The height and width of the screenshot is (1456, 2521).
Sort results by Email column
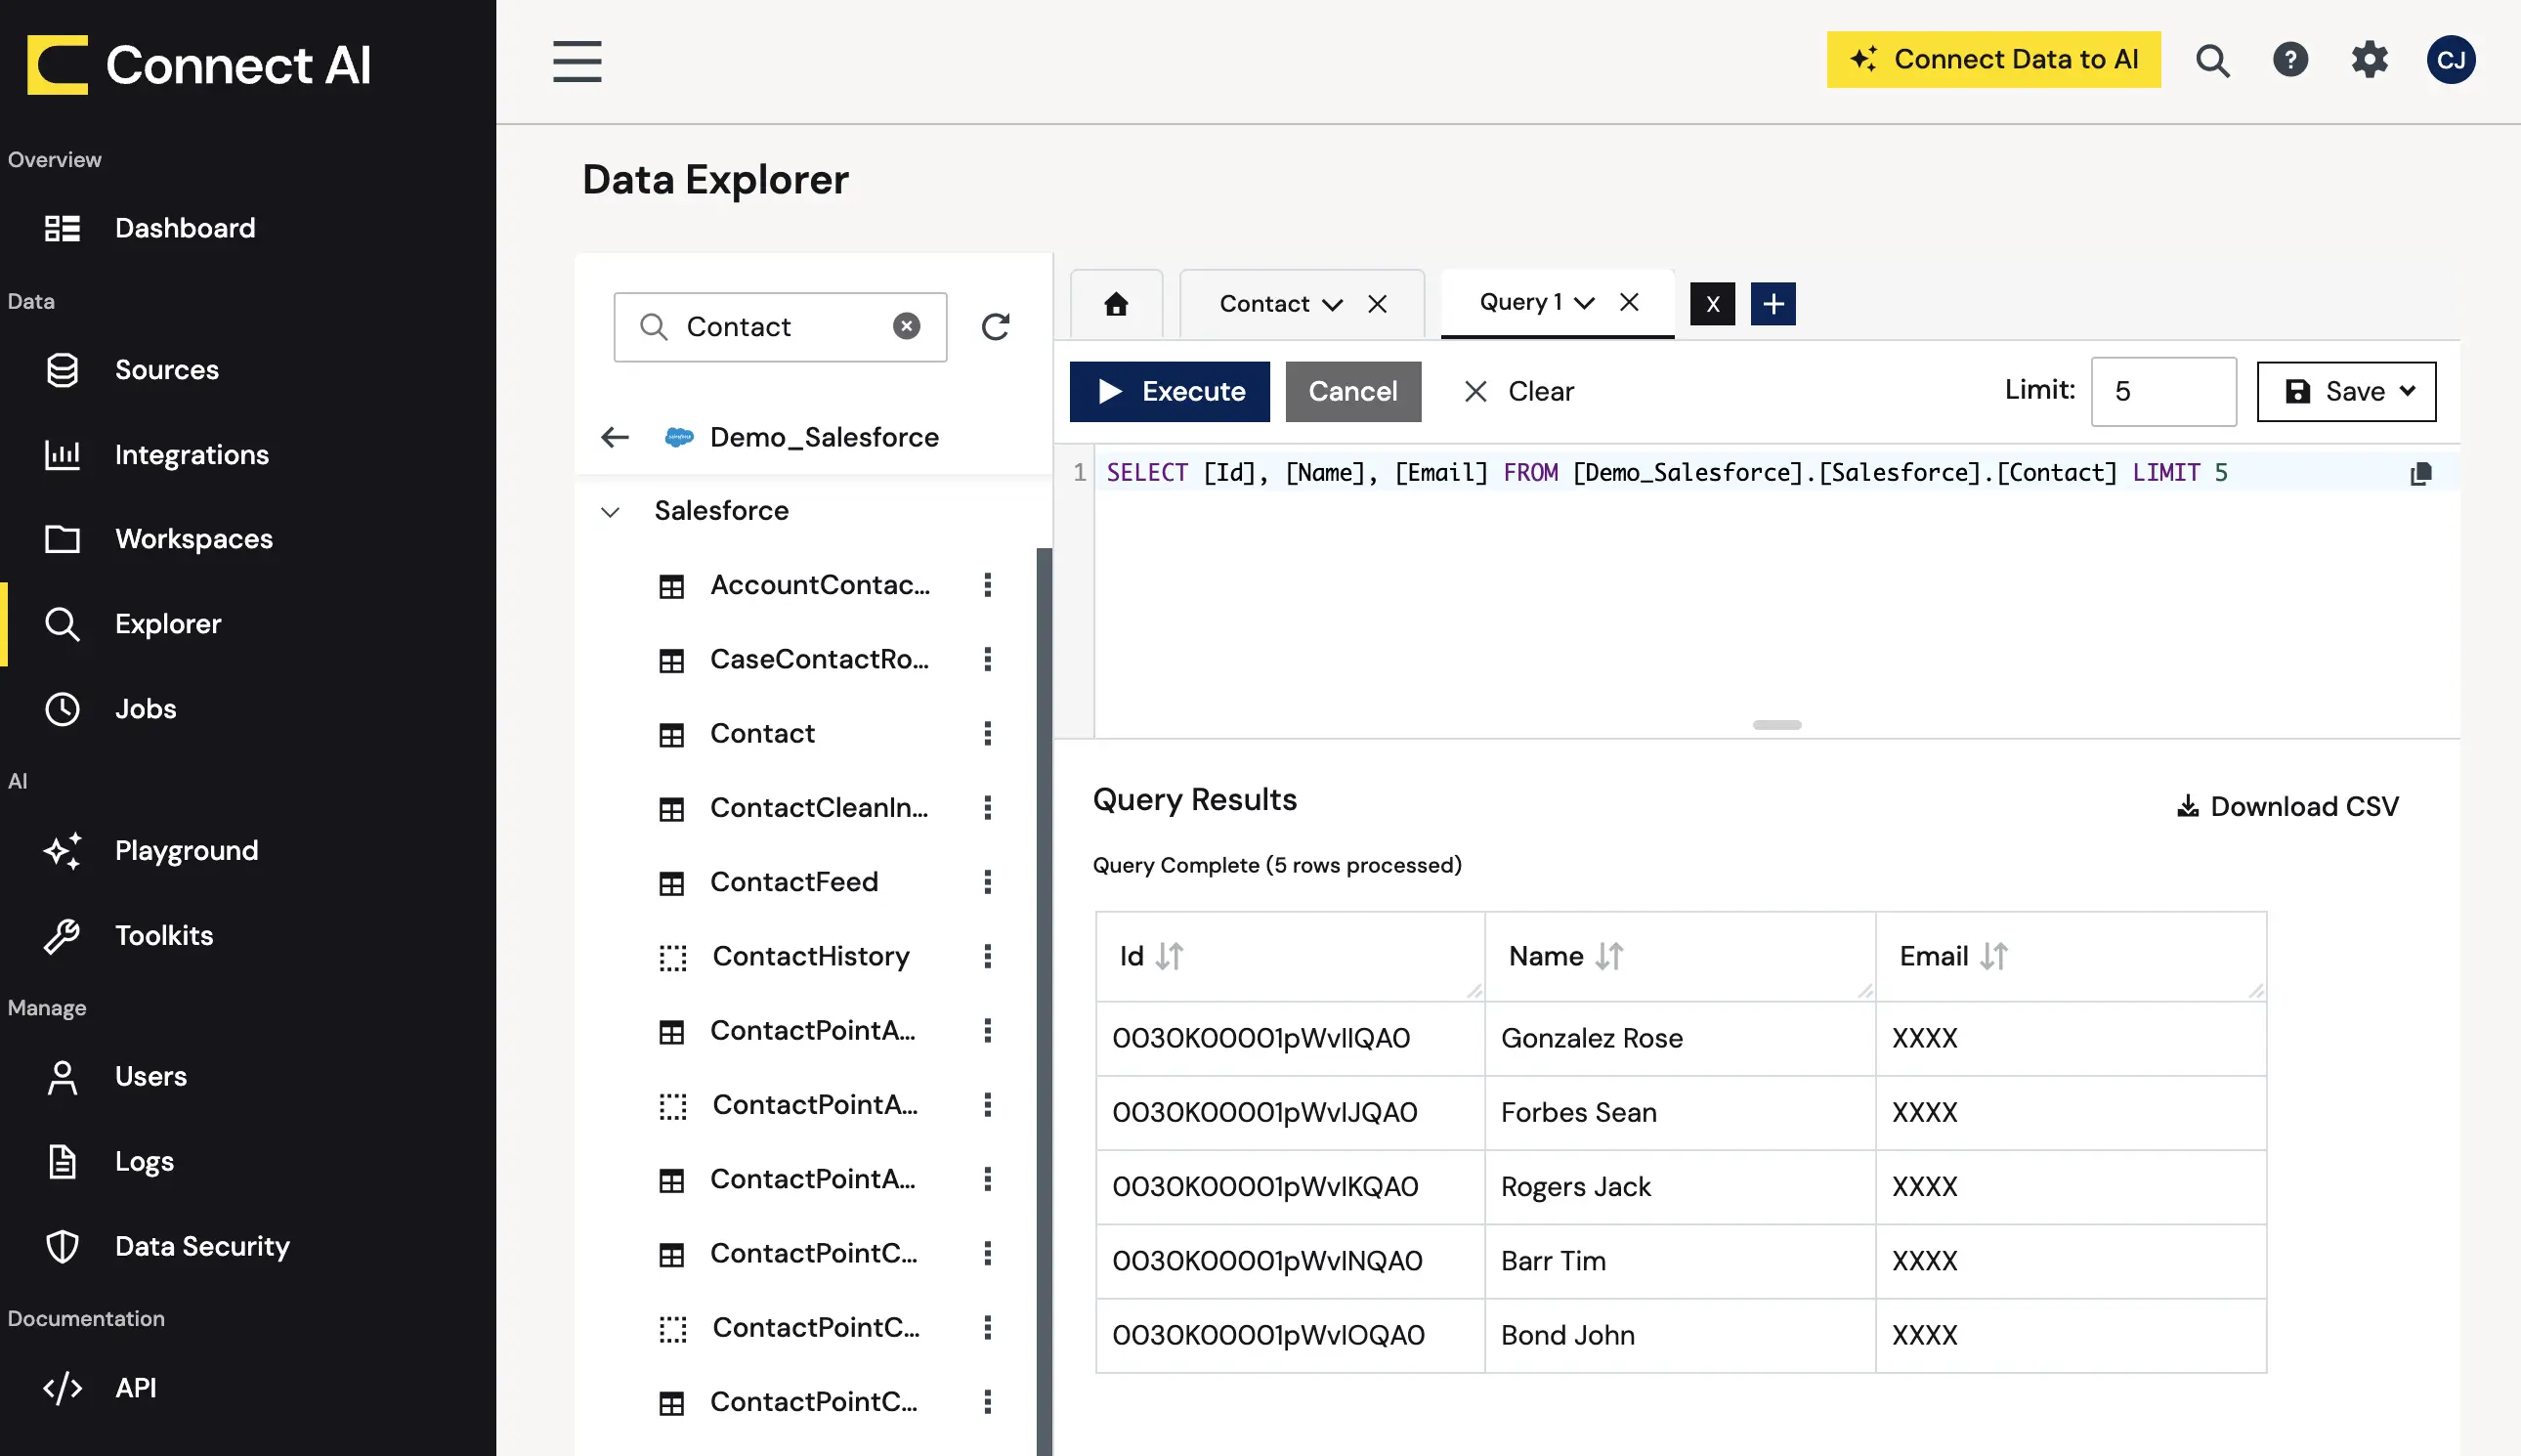pos(1993,956)
